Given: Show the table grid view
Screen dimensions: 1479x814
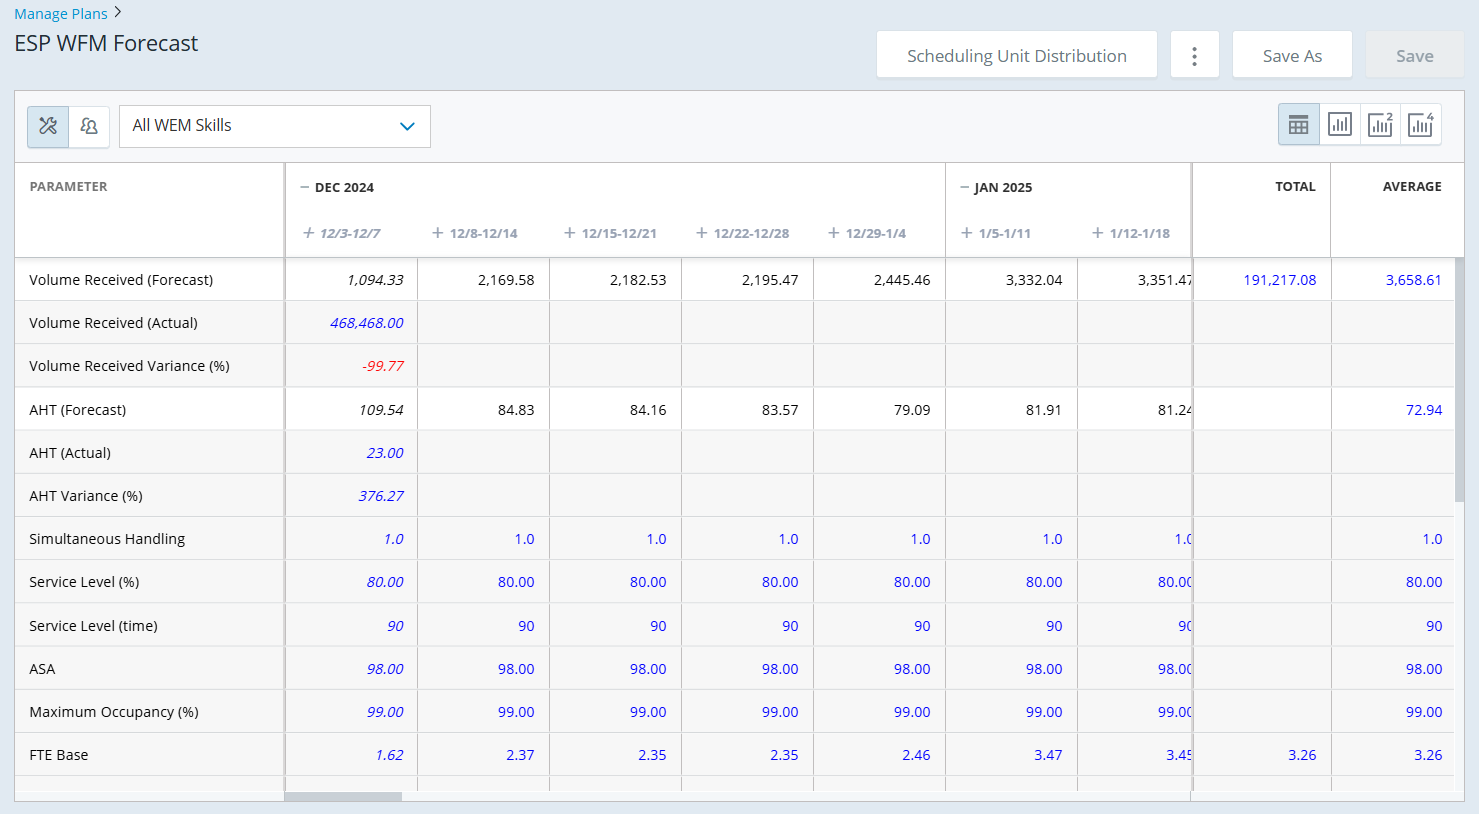Looking at the screenshot, I should pos(1299,125).
